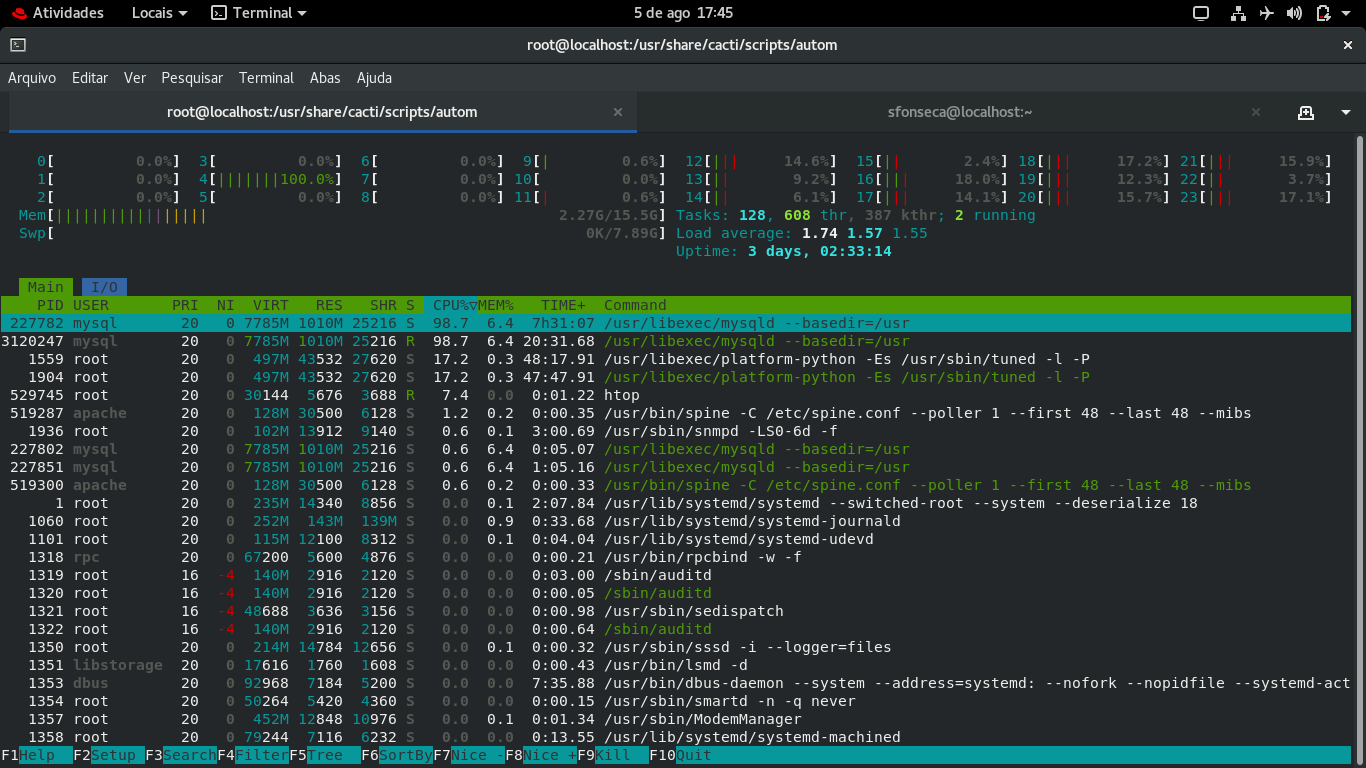Open the Abas menu
This screenshot has height=768, width=1366.
[325, 78]
